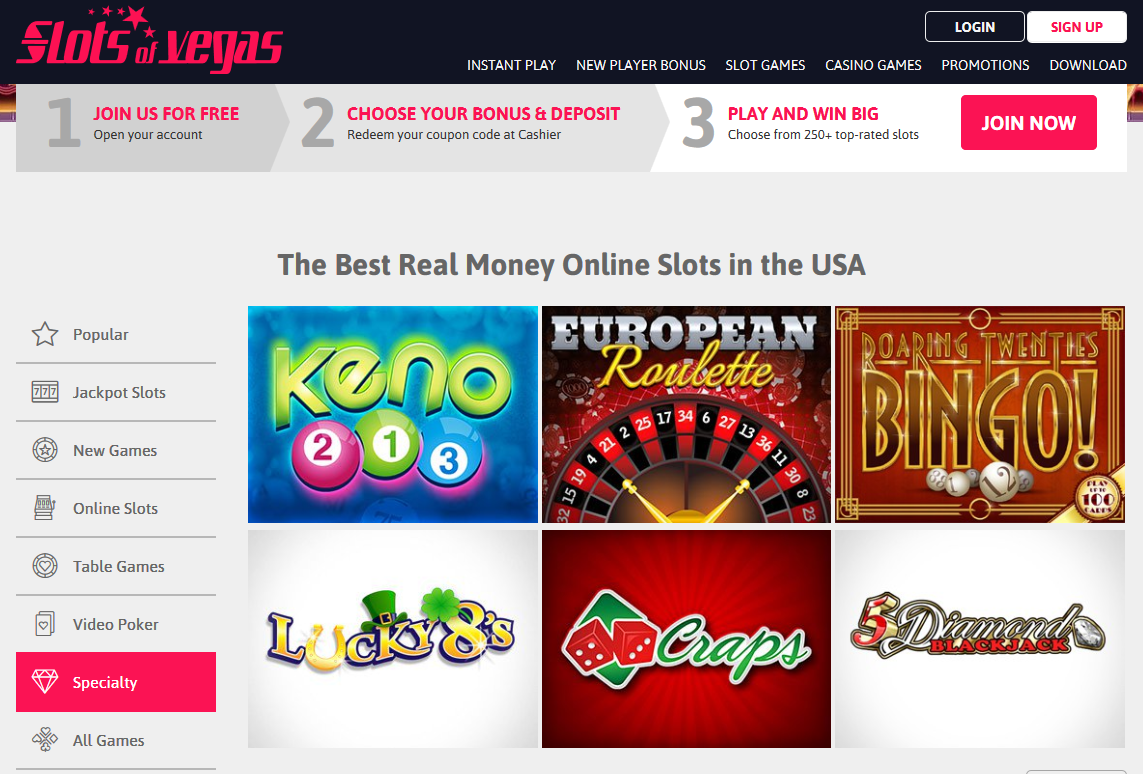Open the Instant Play menu item
The width and height of the screenshot is (1143, 774).
(x=511, y=65)
